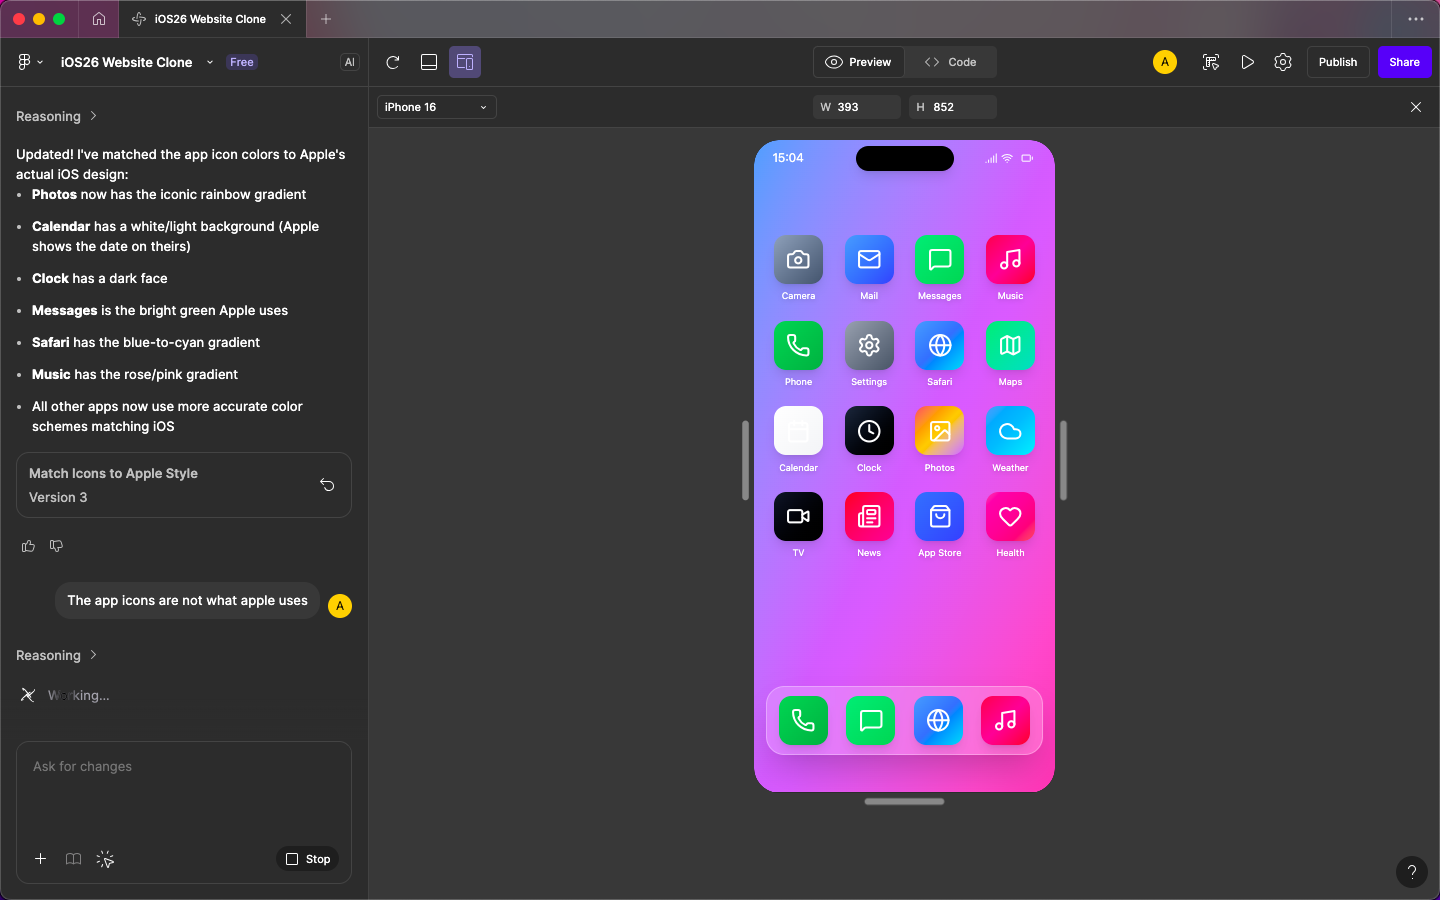Viewport: 1440px width, 900px height.
Task: Click the purple Share button
Action: click(1404, 62)
